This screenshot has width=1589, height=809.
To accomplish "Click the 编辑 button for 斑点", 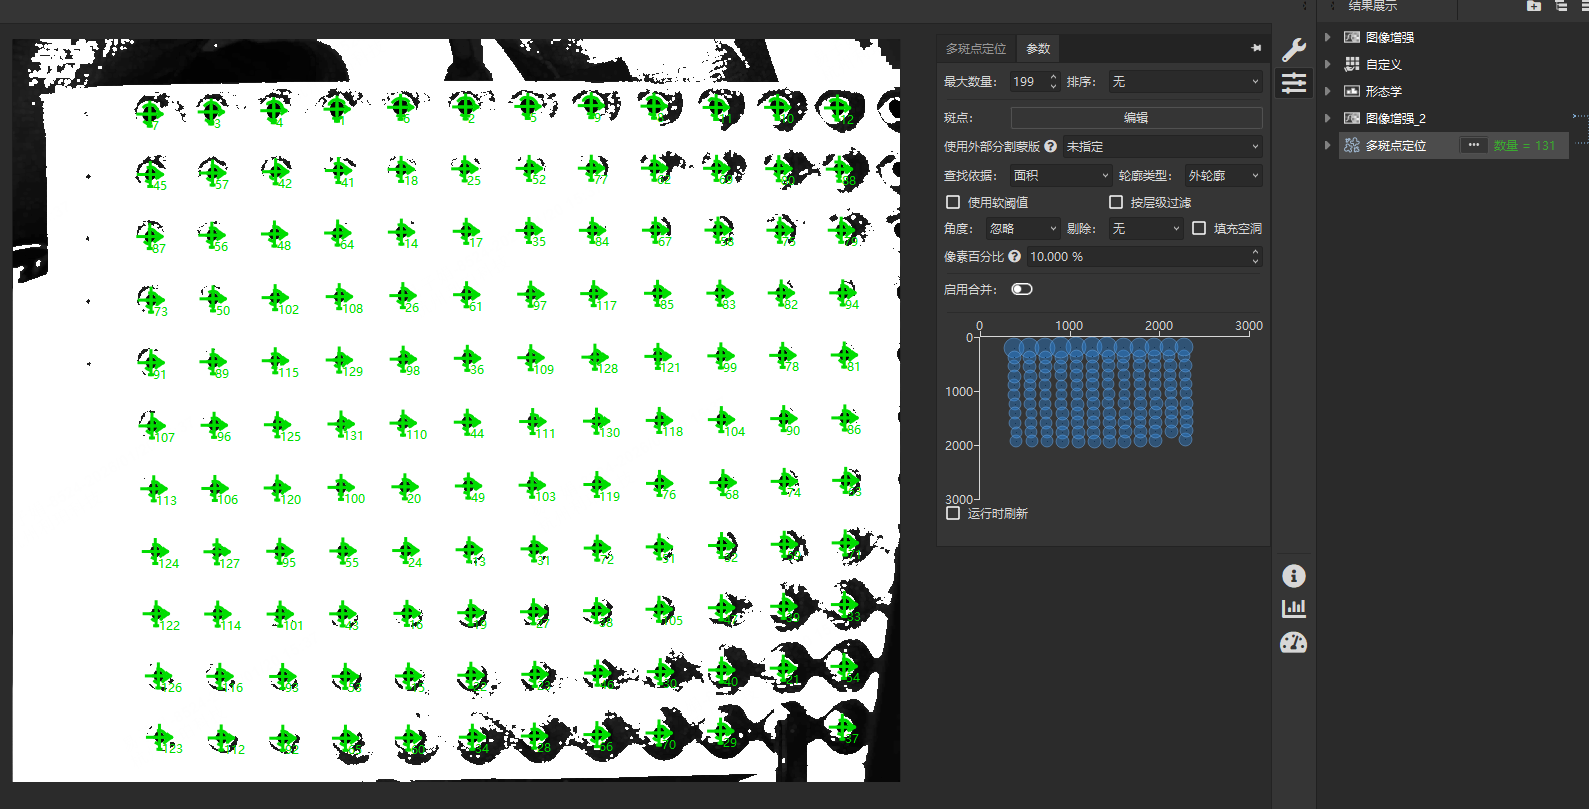I will pos(1136,118).
